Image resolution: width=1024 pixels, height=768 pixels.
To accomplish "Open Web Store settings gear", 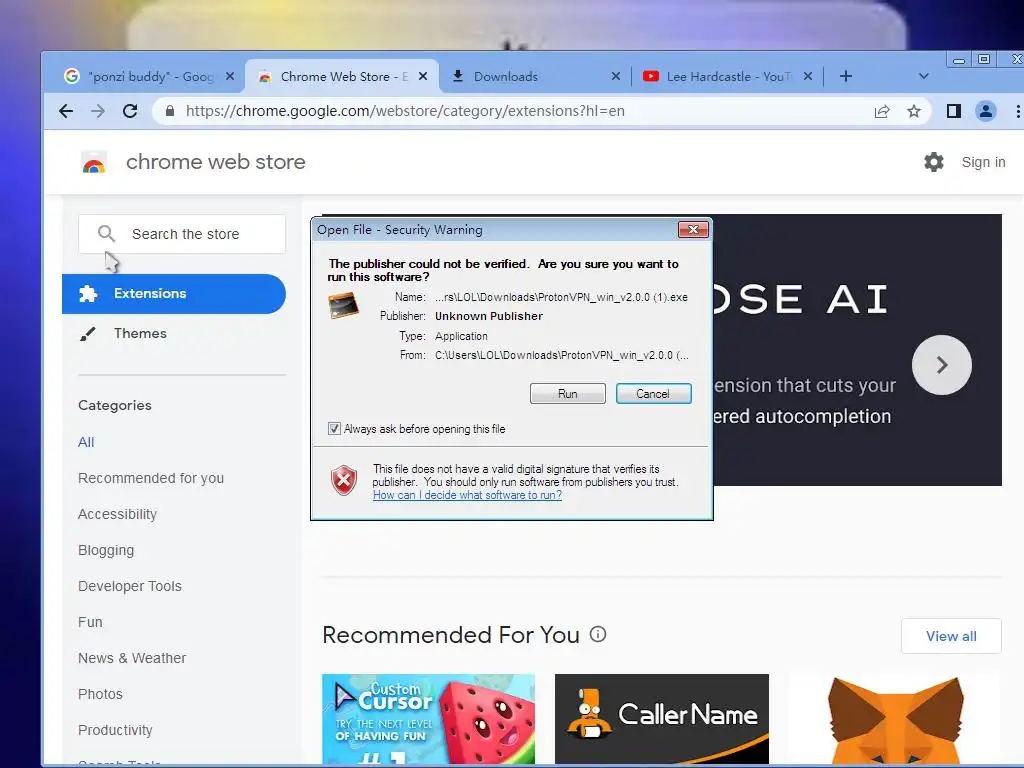I will (934, 162).
